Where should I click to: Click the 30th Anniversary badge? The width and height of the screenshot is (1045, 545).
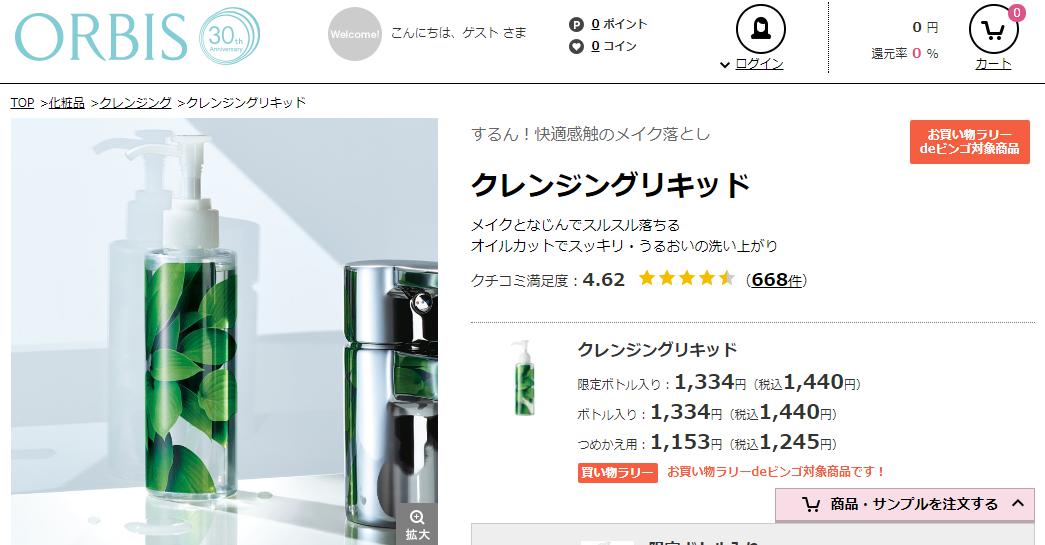tap(229, 36)
